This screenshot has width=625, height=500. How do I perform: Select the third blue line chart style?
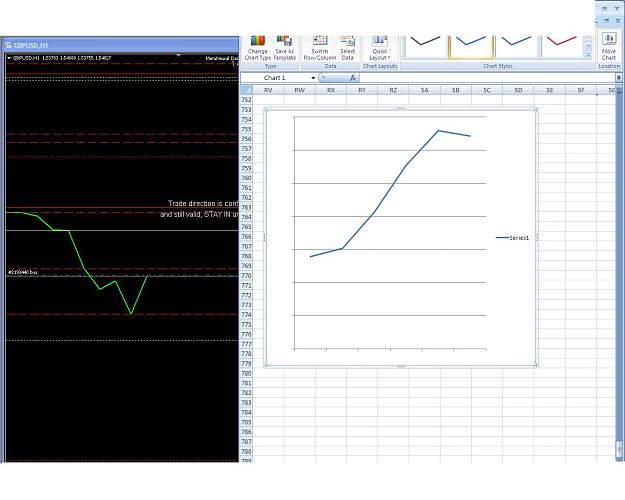point(516,46)
